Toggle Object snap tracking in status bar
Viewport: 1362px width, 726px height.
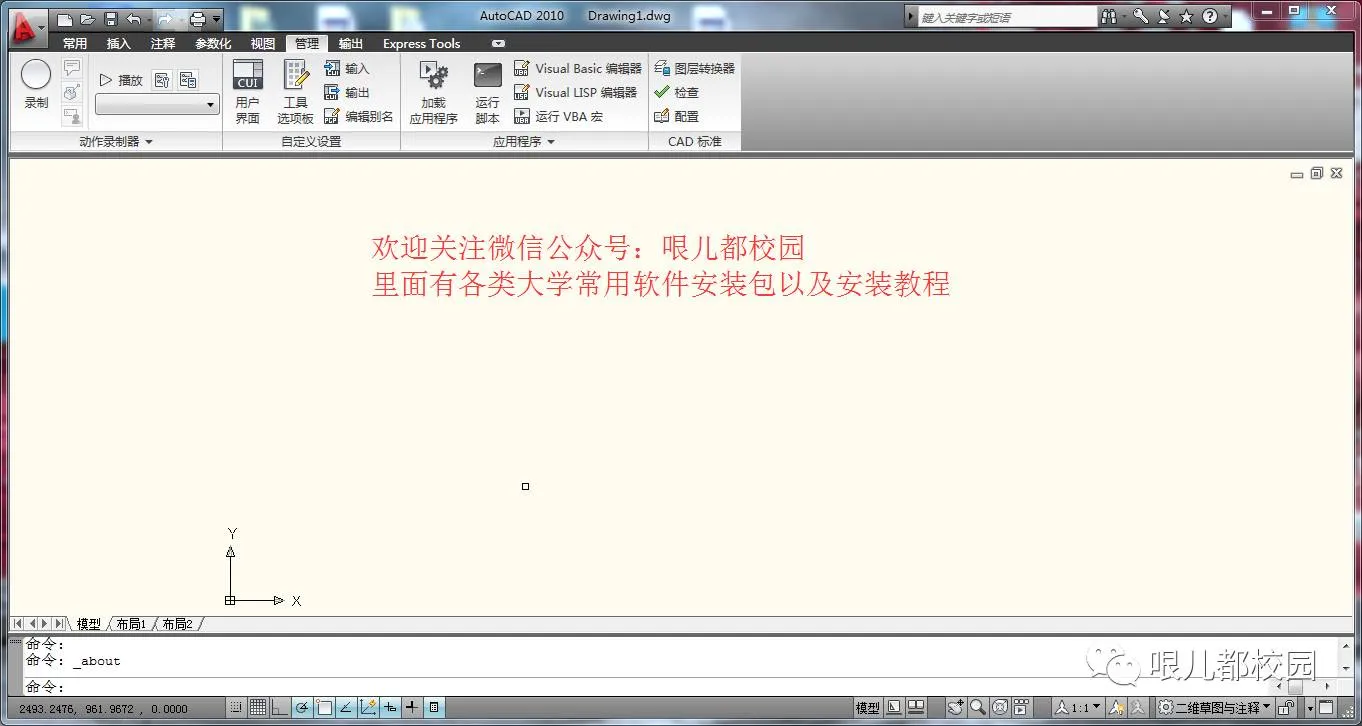(346, 708)
